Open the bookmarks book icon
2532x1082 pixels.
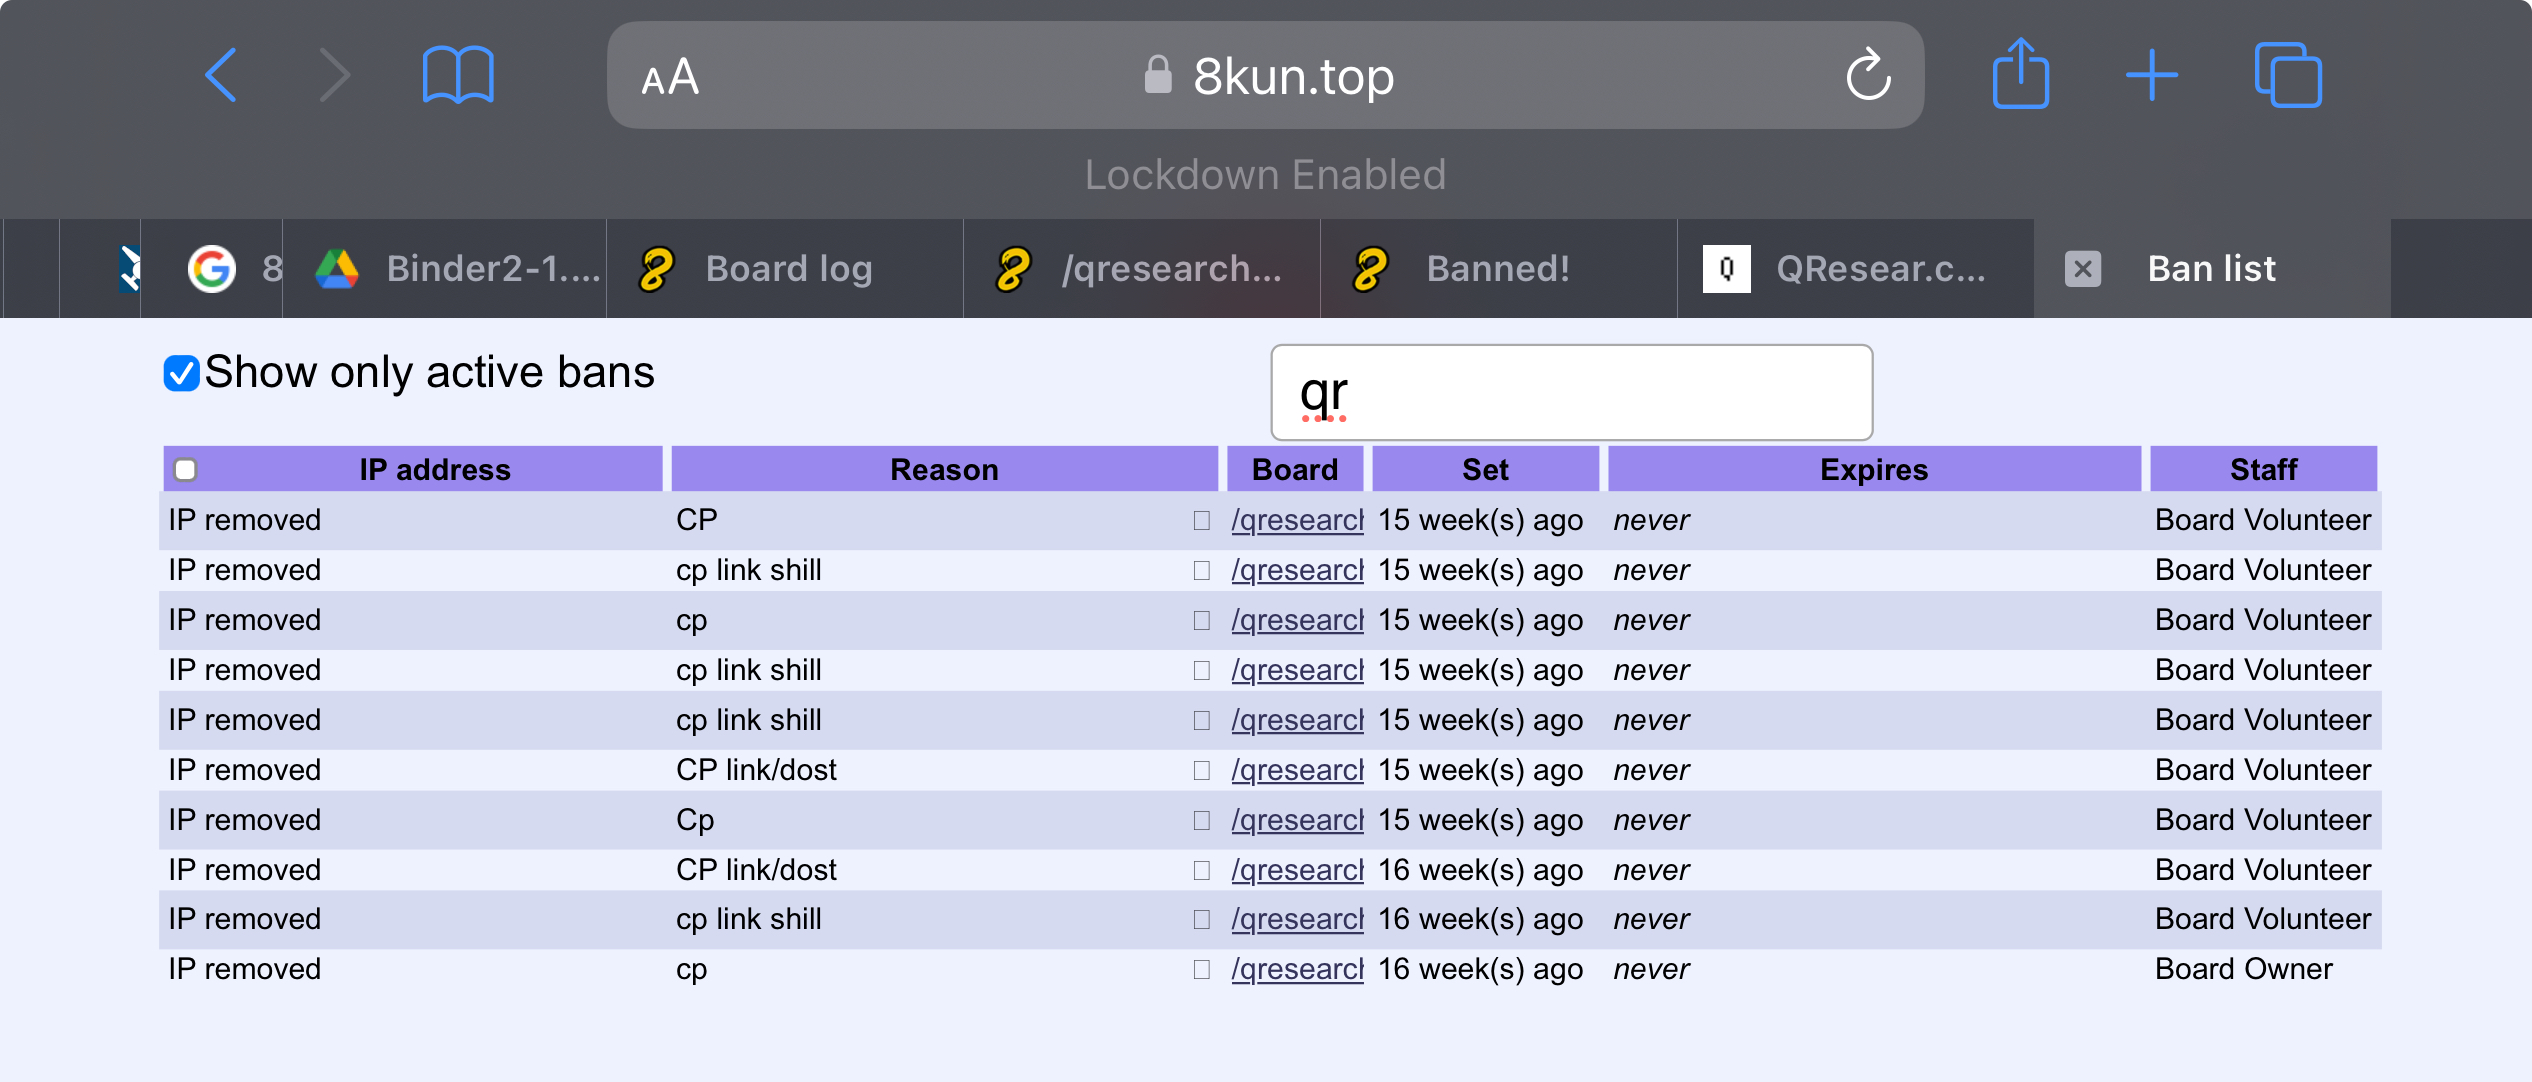click(x=458, y=75)
